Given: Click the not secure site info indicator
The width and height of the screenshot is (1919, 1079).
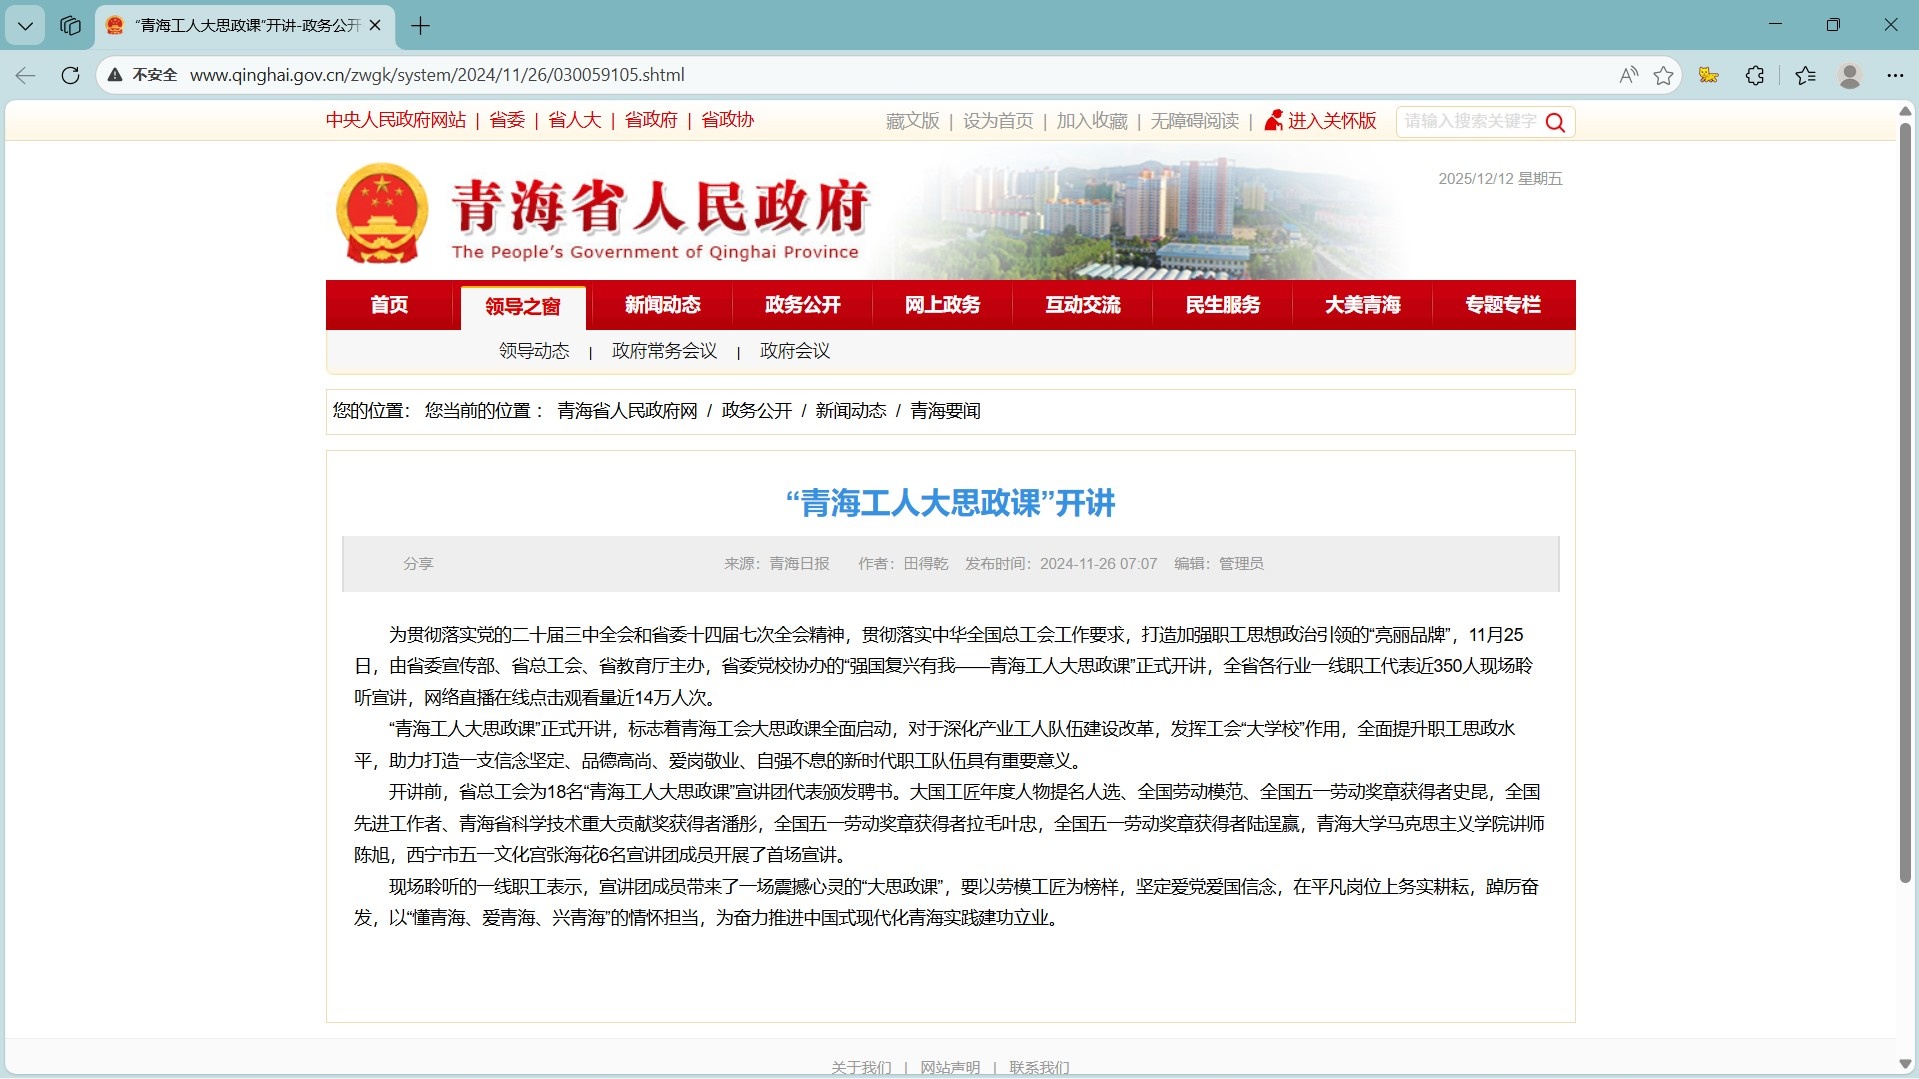Looking at the screenshot, I should pyautogui.click(x=143, y=75).
